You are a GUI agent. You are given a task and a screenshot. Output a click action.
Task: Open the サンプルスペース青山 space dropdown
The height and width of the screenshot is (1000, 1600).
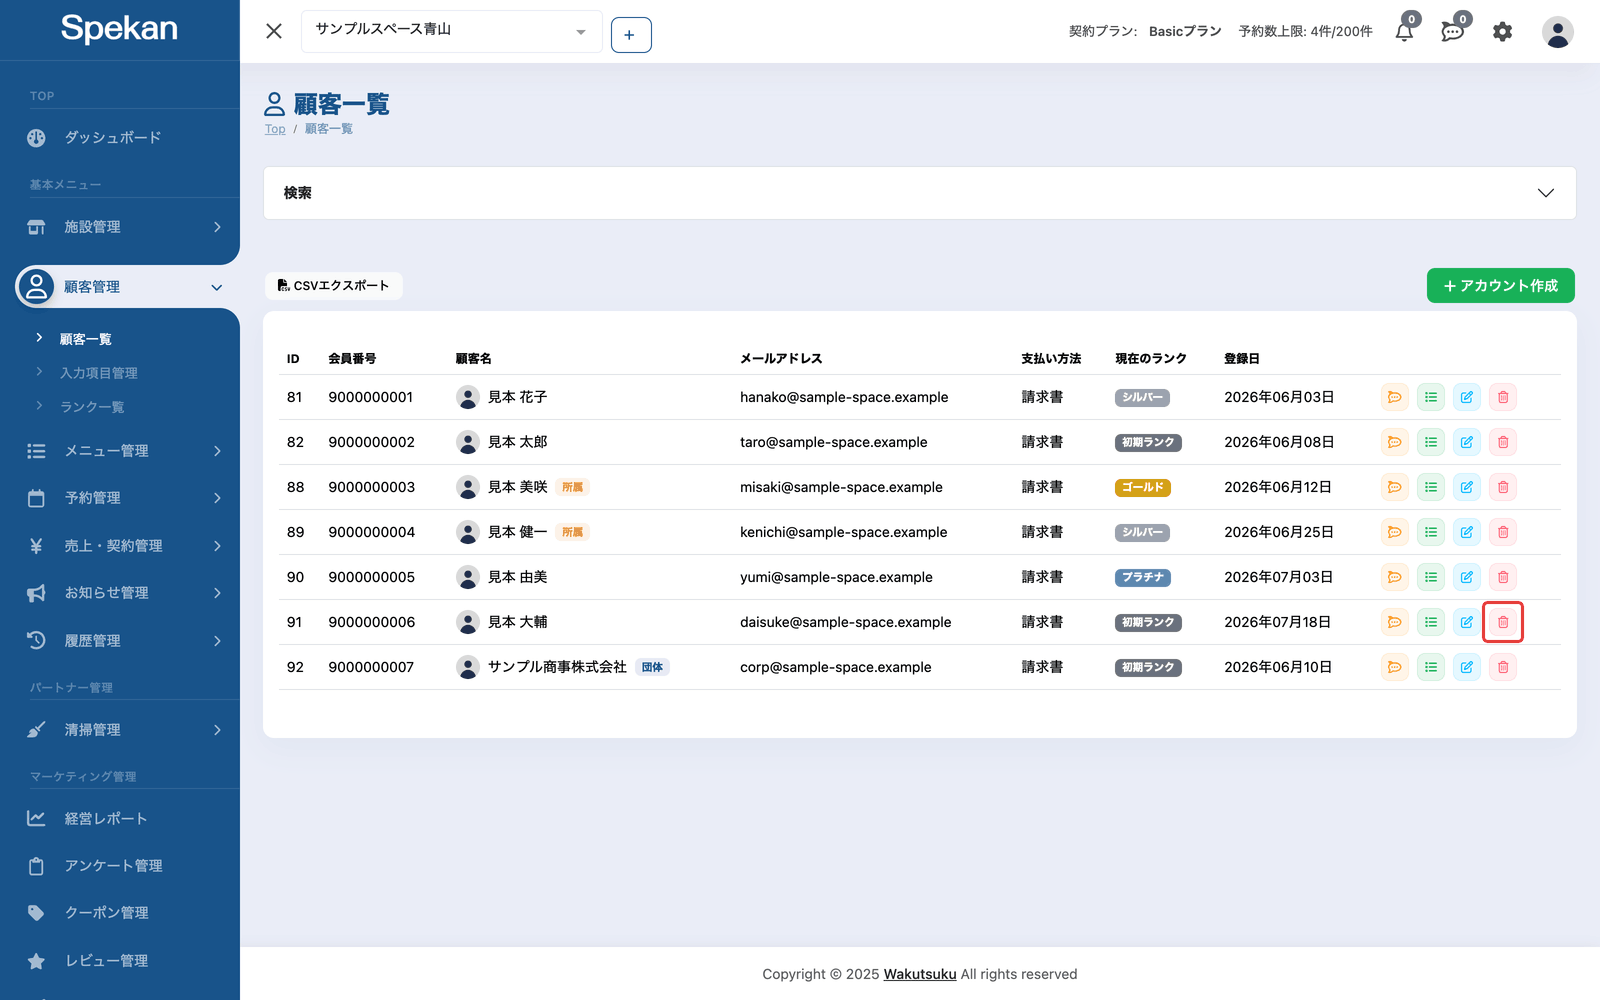452,31
